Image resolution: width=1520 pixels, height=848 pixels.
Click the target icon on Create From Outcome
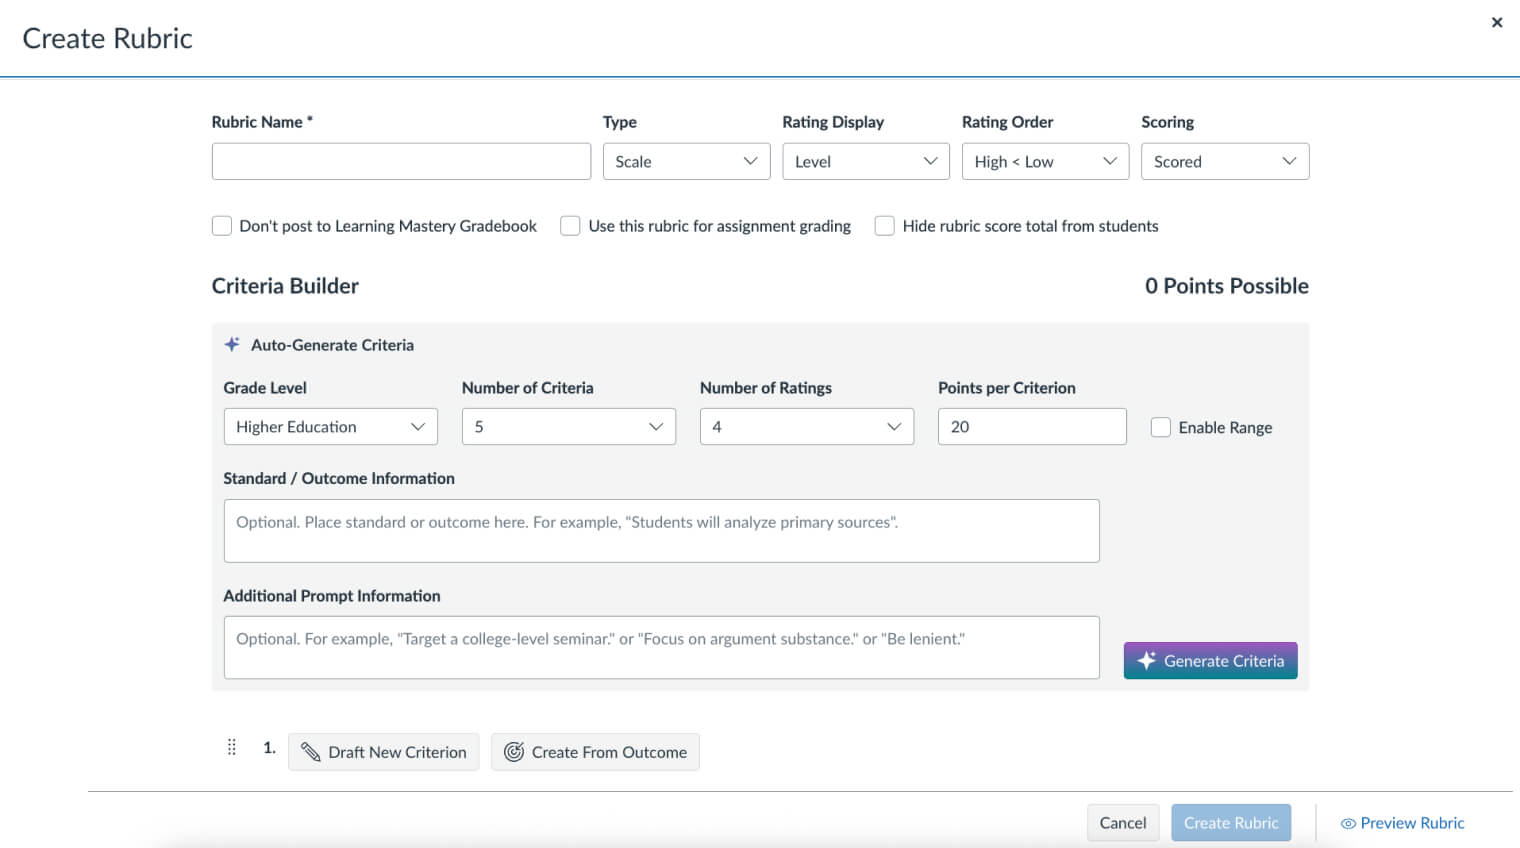pos(514,752)
